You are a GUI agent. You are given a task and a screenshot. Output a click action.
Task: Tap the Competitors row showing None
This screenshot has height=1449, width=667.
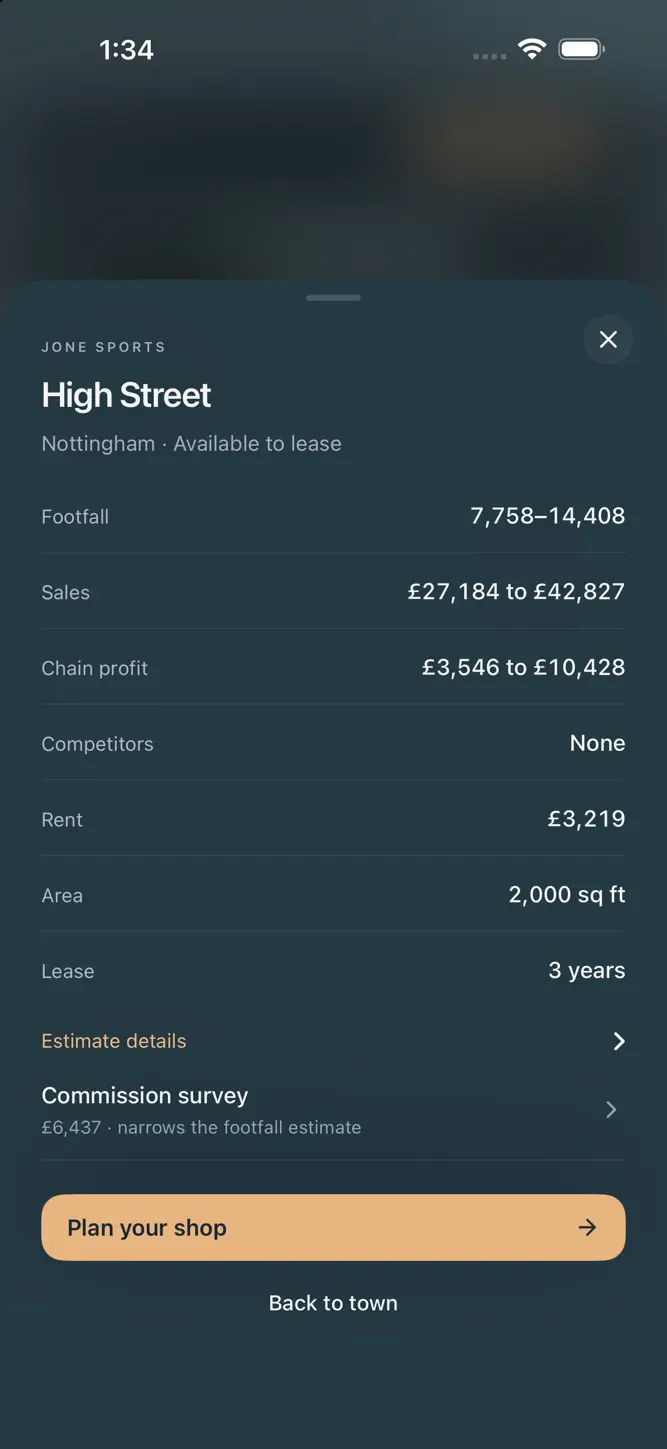click(333, 743)
